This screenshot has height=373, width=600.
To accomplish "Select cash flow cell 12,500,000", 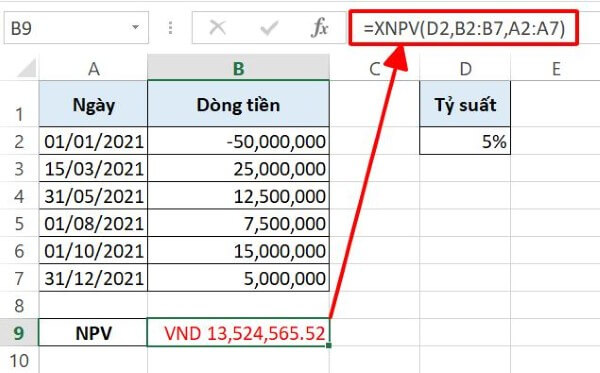I will coord(238,196).
